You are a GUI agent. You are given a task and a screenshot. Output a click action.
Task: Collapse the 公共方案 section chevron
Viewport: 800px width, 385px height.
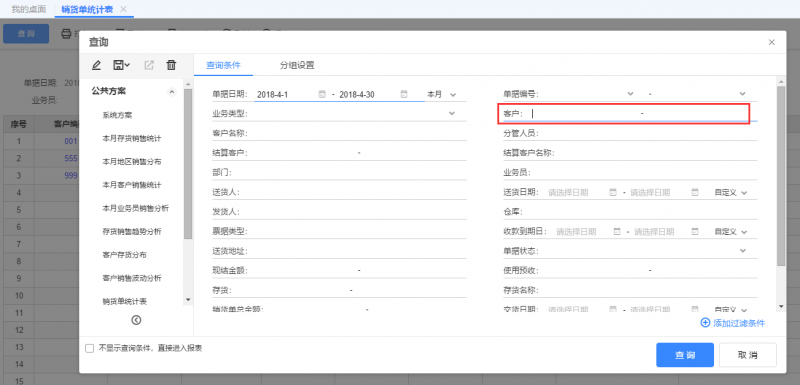click(x=172, y=92)
